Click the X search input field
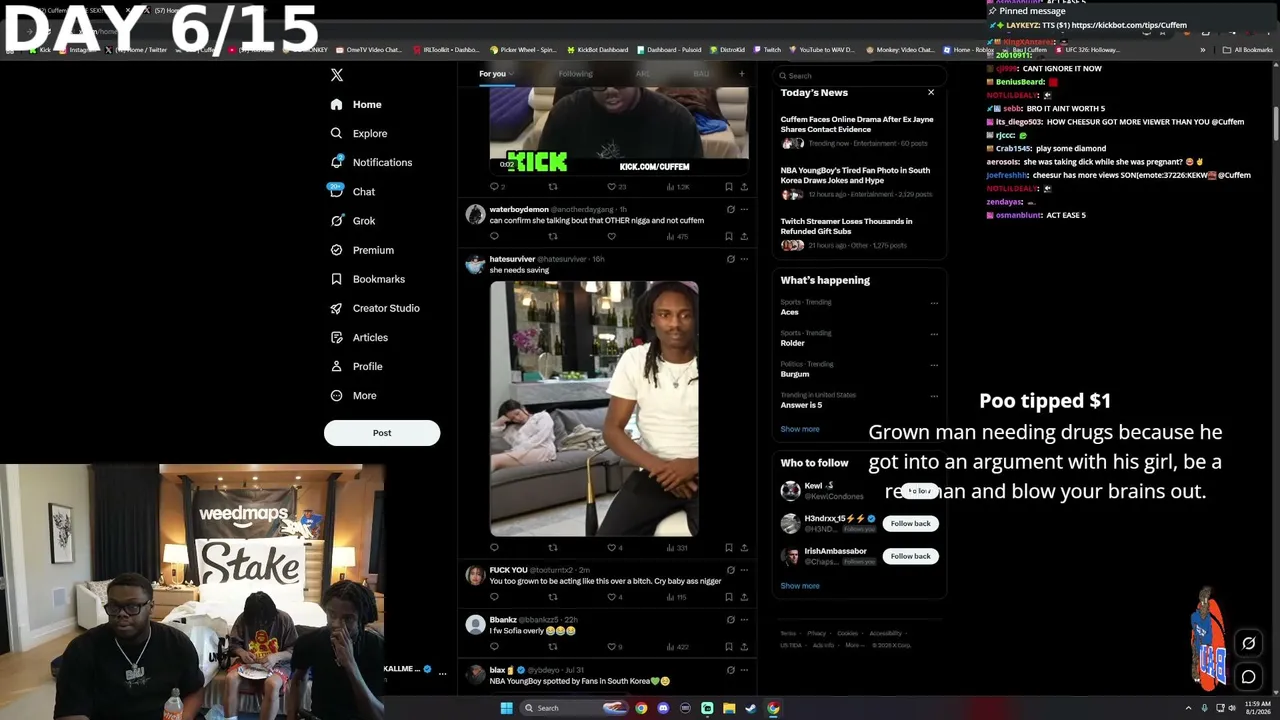This screenshot has width=1280, height=720. point(859,76)
